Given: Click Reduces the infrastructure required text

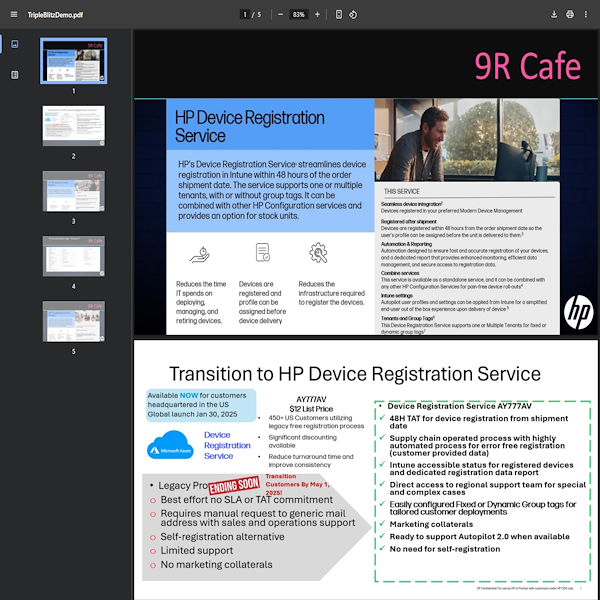Looking at the screenshot, I should pyautogui.click(x=331, y=293).
